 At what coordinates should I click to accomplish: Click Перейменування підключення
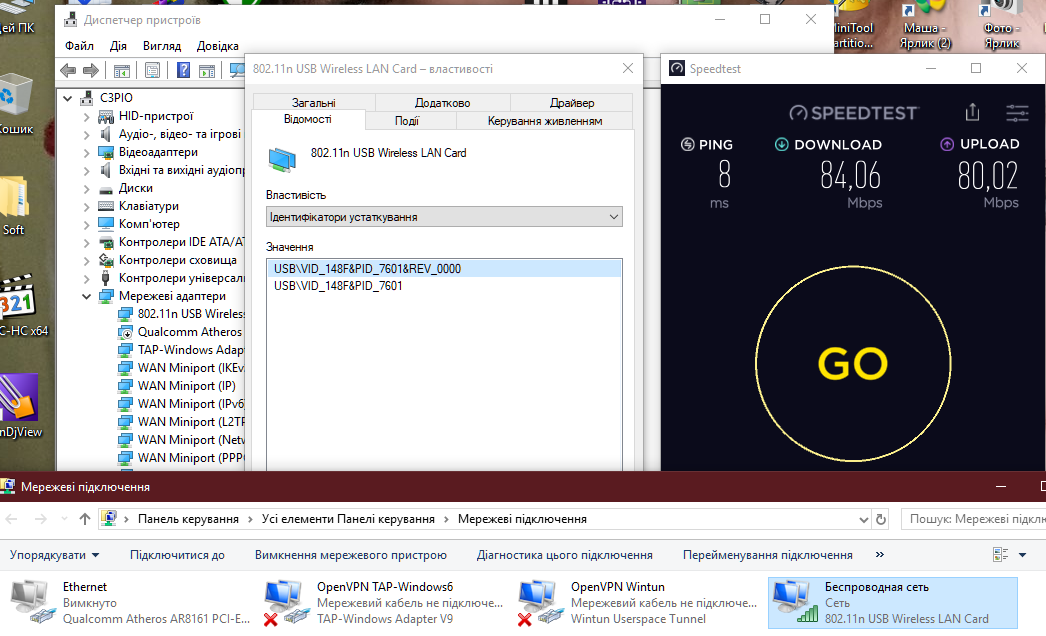pyautogui.click(x=768, y=555)
